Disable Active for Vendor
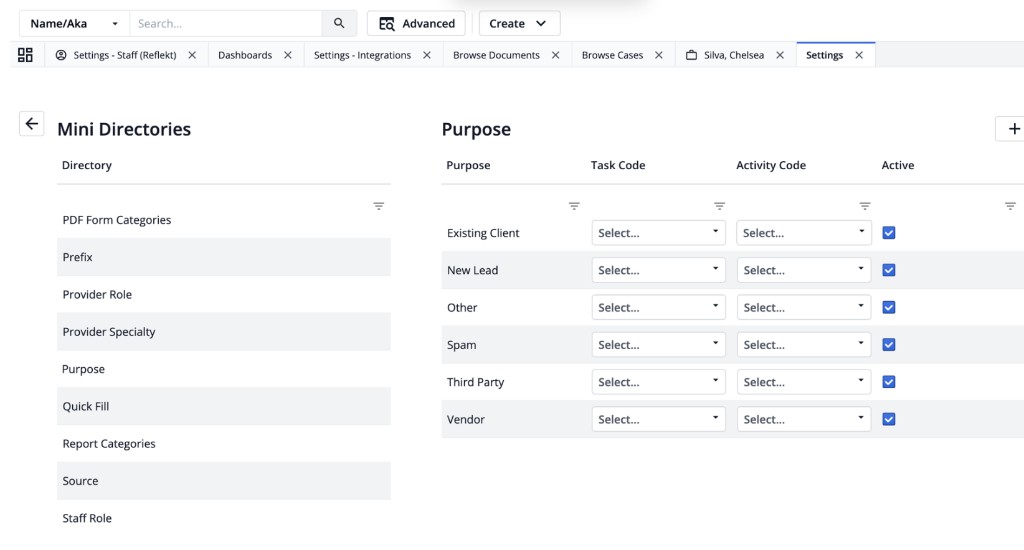 click(x=889, y=419)
